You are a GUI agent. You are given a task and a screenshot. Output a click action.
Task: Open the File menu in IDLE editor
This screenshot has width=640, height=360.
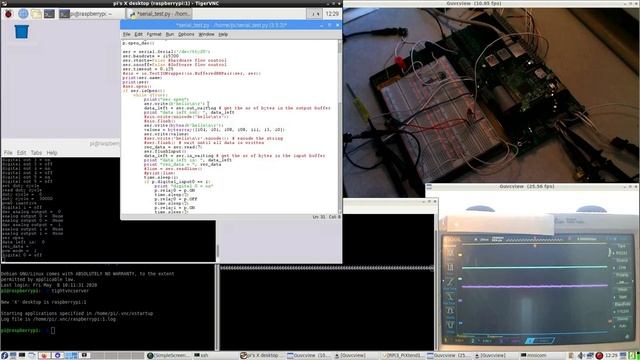(127, 34)
